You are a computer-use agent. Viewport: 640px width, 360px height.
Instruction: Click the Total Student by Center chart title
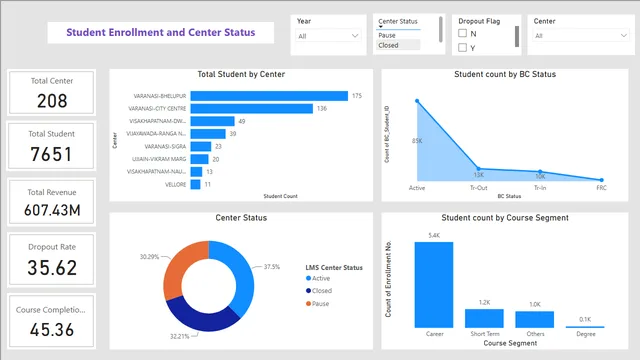pyautogui.click(x=241, y=74)
